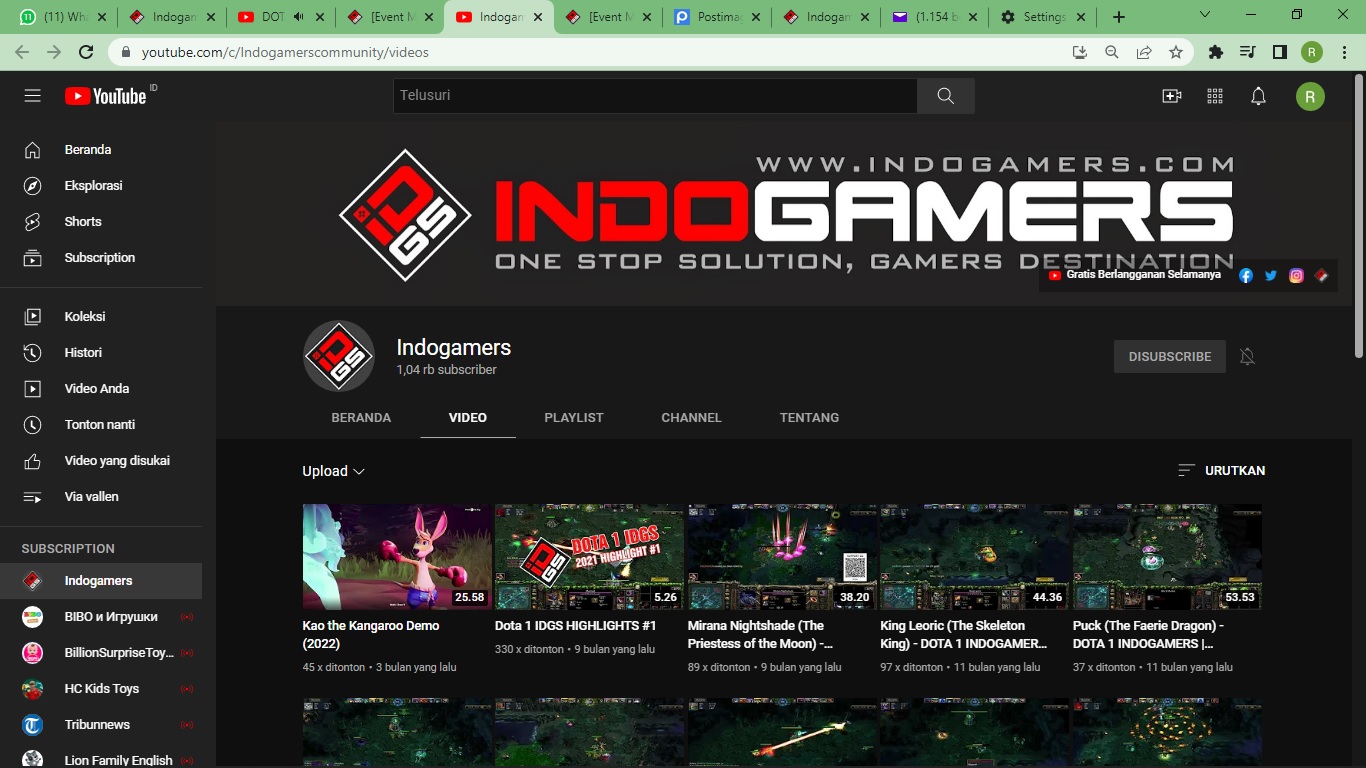Switch to the TENTANG channel tab

click(809, 418)
